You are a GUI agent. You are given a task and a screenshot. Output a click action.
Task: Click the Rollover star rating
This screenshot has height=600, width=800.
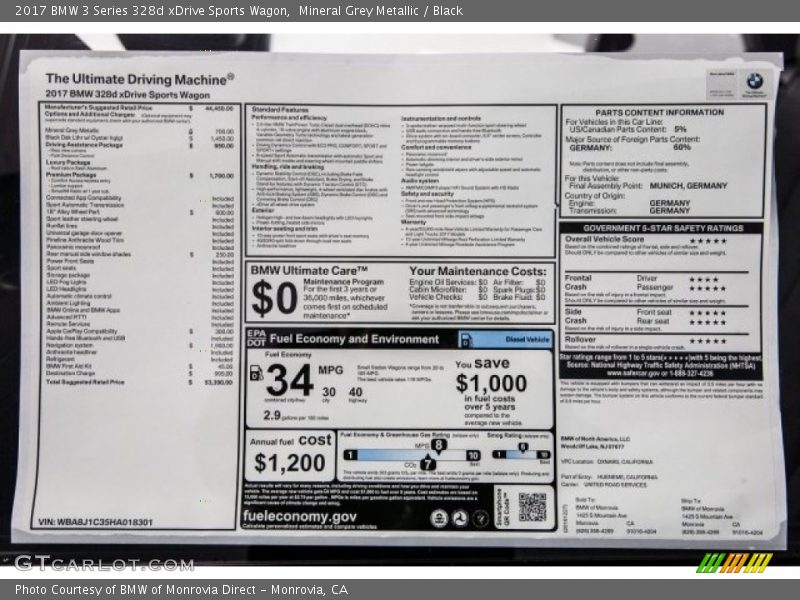(x=708, y=341)
